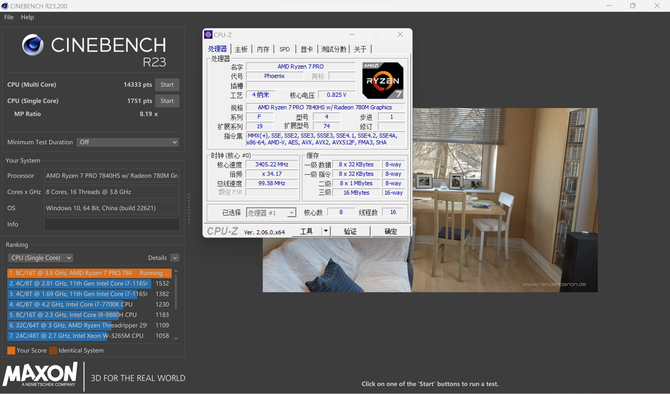670x394 pixels.
Task: Click the 0.825 V core voltage value
Action: [x=336, y=95]
